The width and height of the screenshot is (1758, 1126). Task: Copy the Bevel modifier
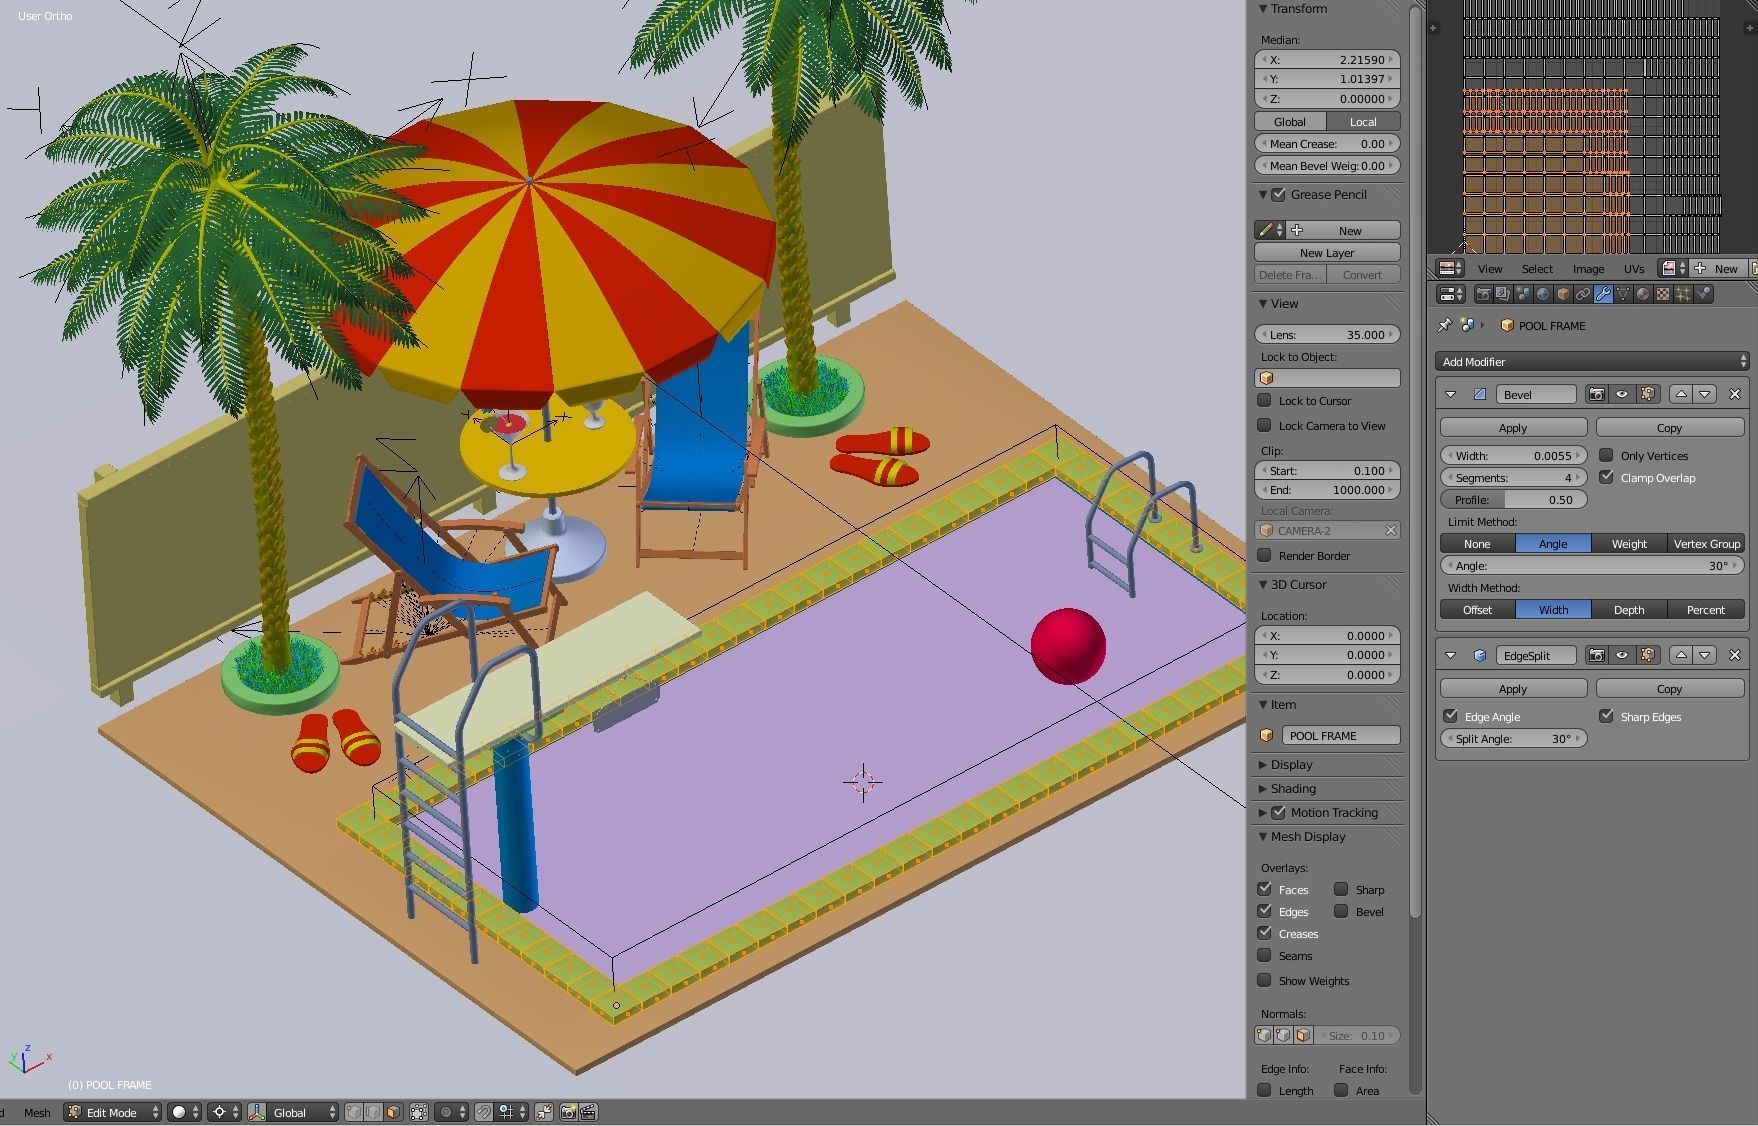tap(1668, 427)
